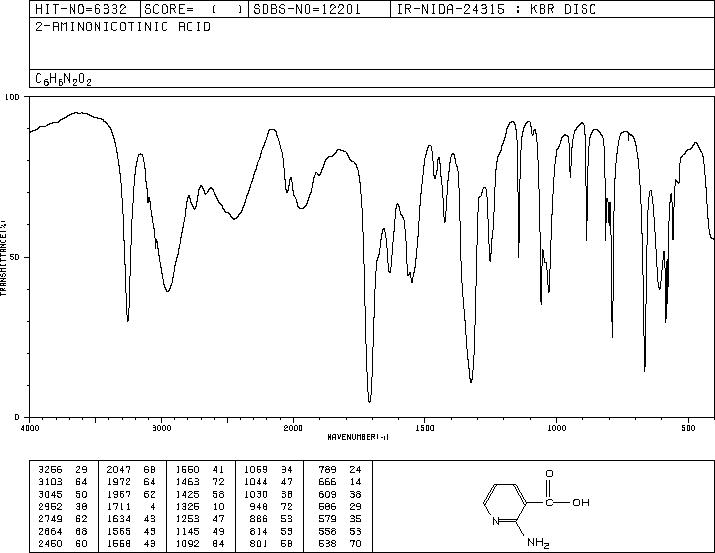Click the carbonyl O atom in the structure
The height and width of the screenshot is (553, 715).
549,474
